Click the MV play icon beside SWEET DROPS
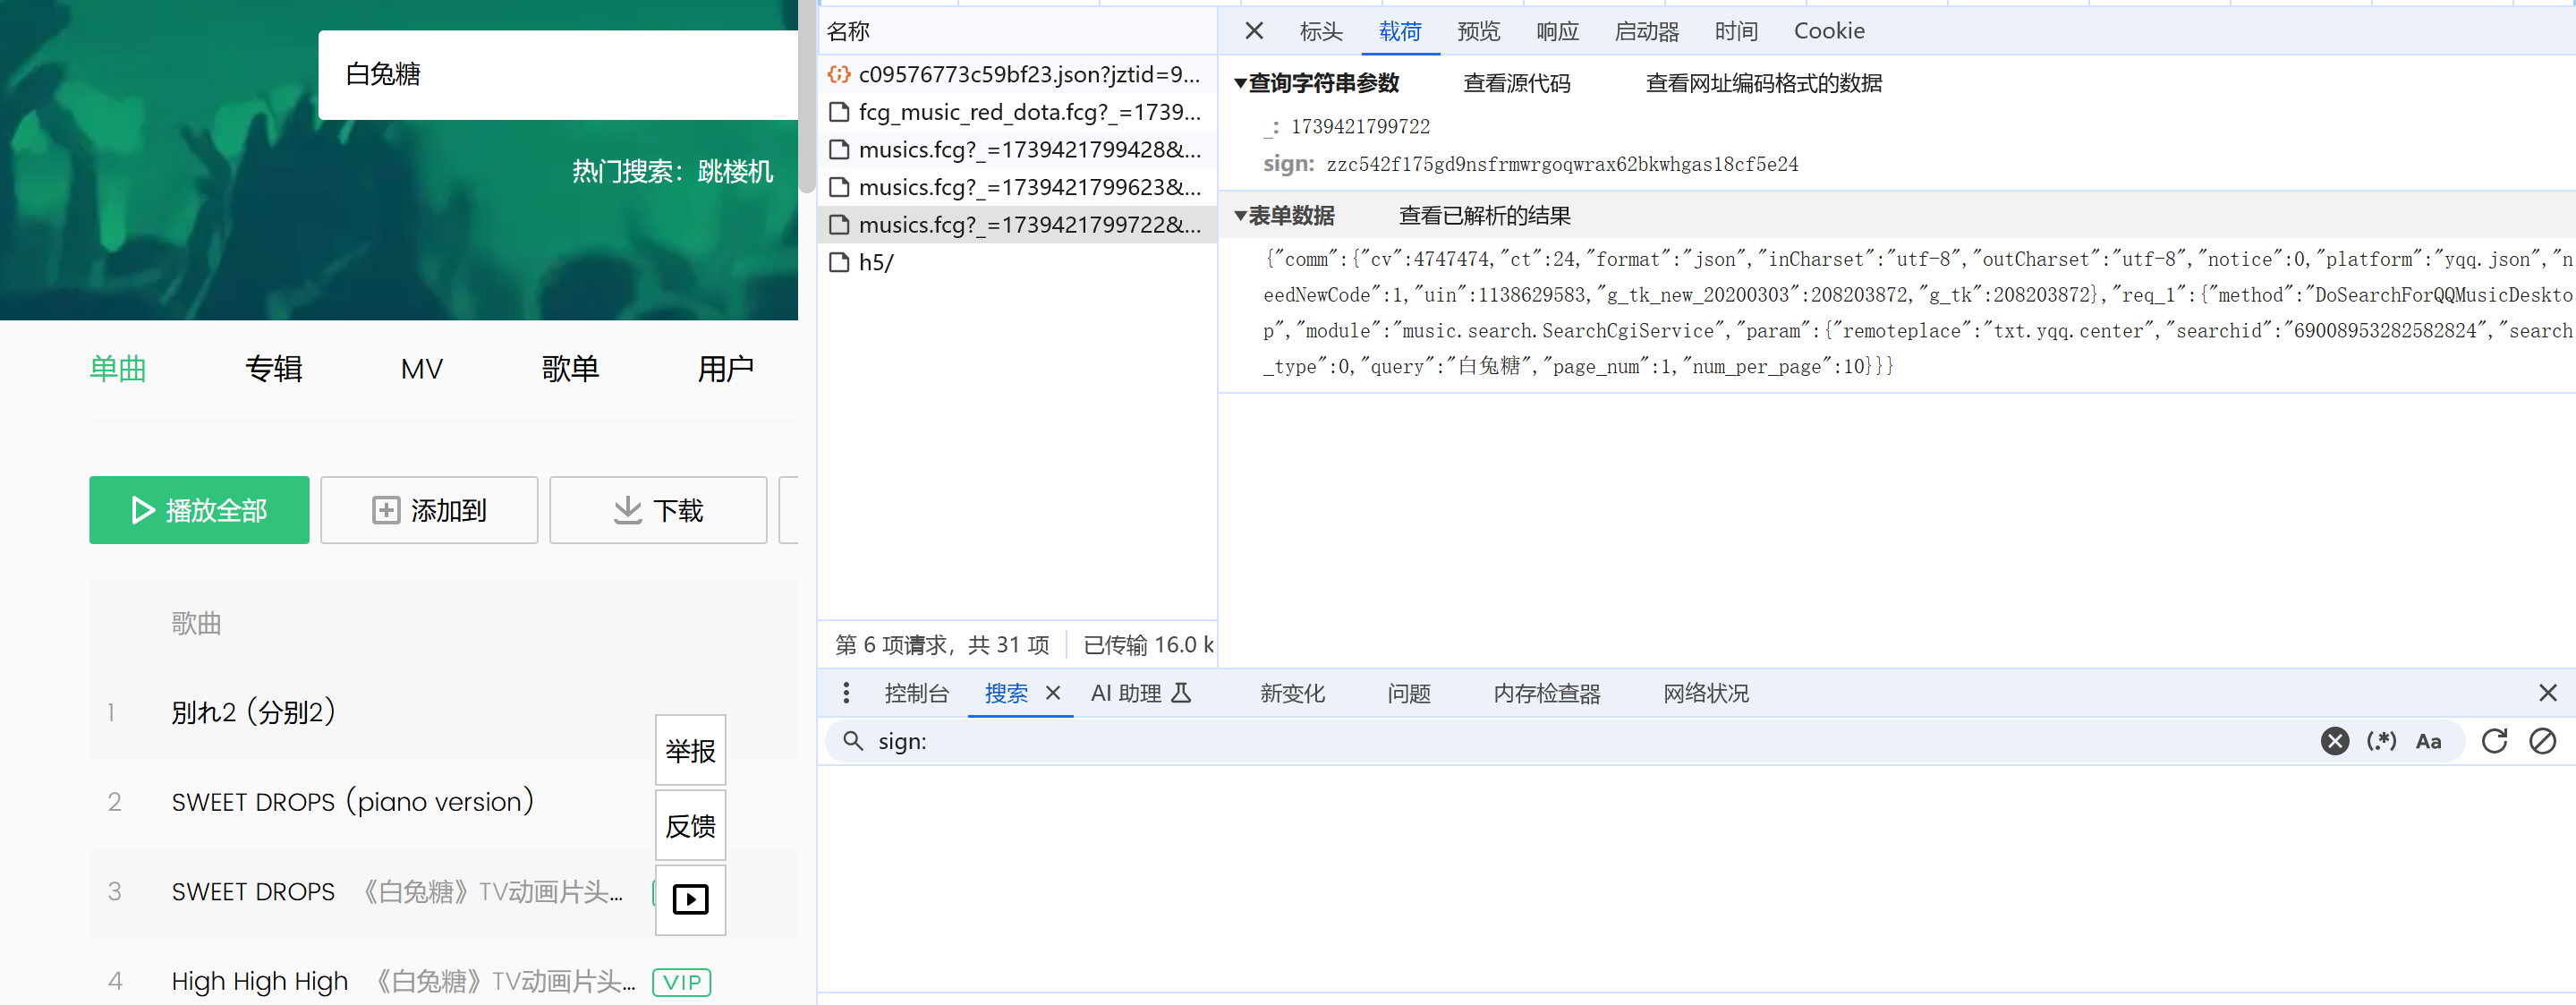 pyautogui.click(x=690, y=899)
